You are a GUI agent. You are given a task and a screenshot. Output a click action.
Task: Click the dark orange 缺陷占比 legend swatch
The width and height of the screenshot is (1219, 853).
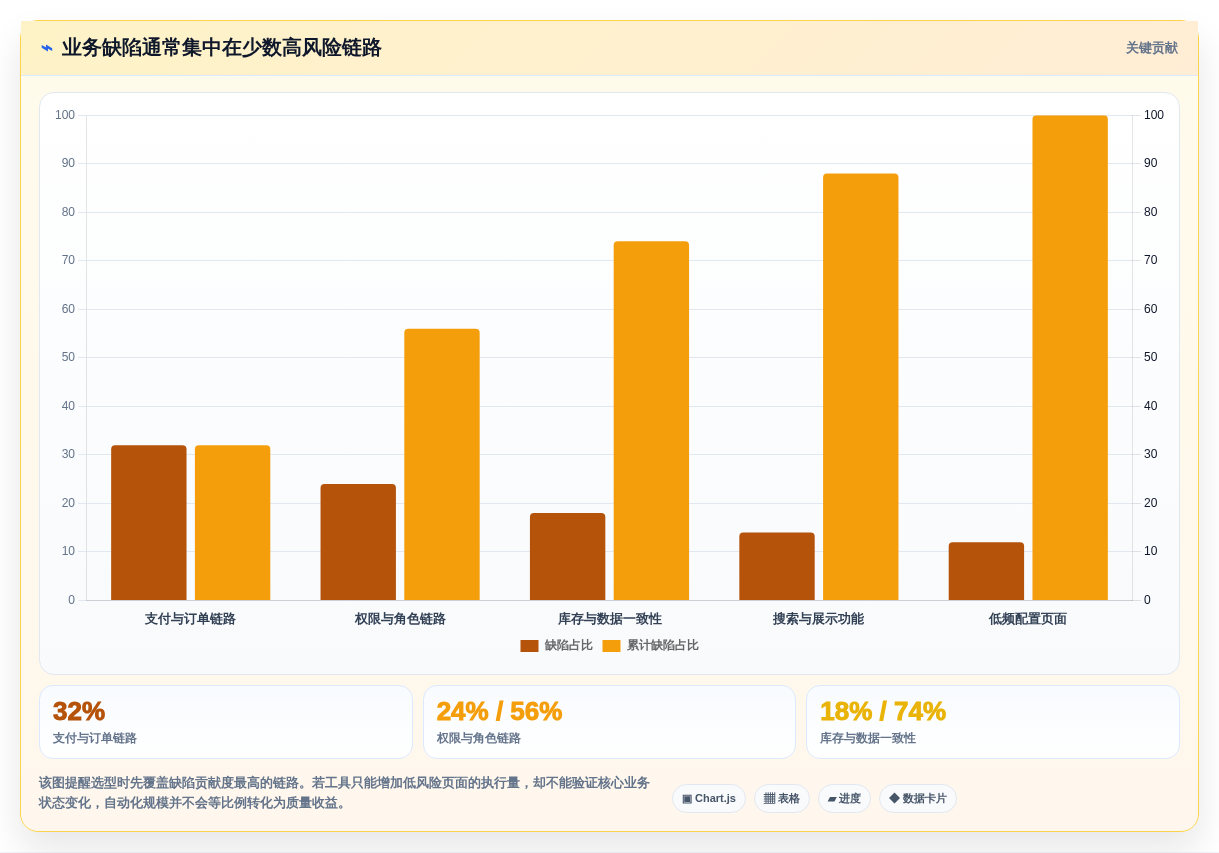coord(529,646)
